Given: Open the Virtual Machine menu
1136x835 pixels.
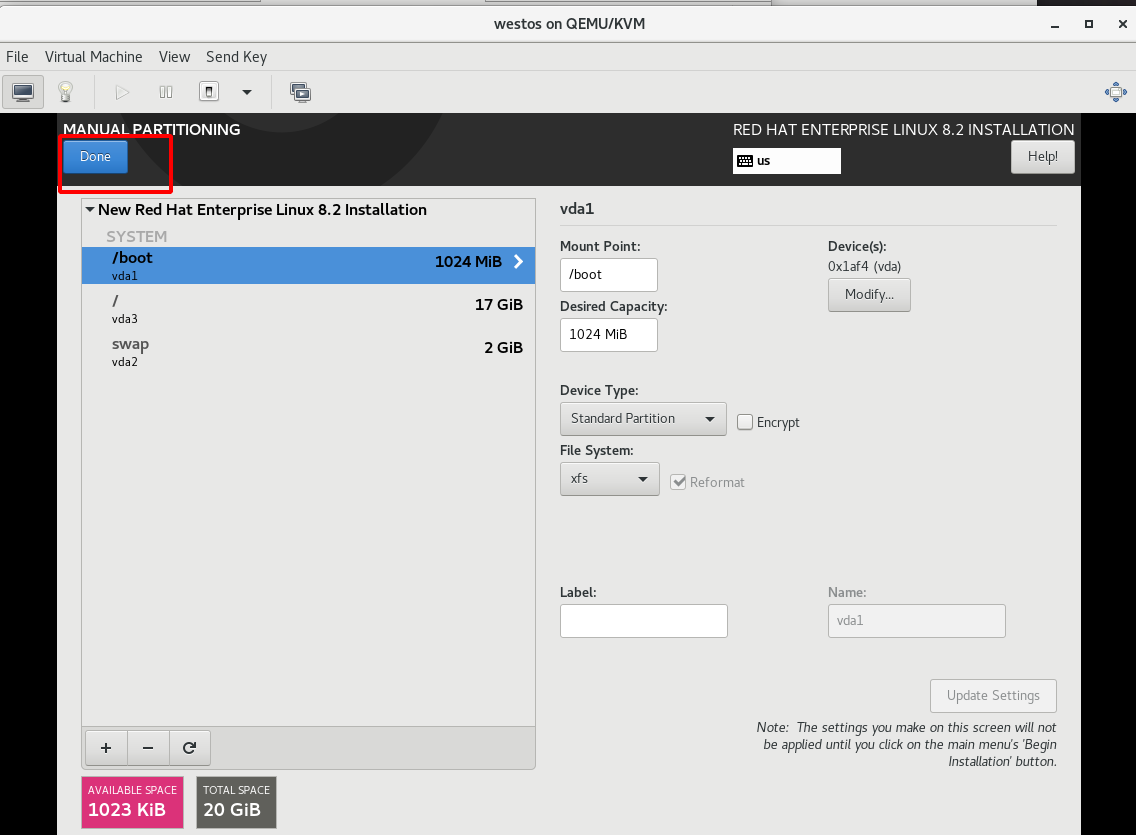Looking at the screenshot, I should (x=93, y=56).
